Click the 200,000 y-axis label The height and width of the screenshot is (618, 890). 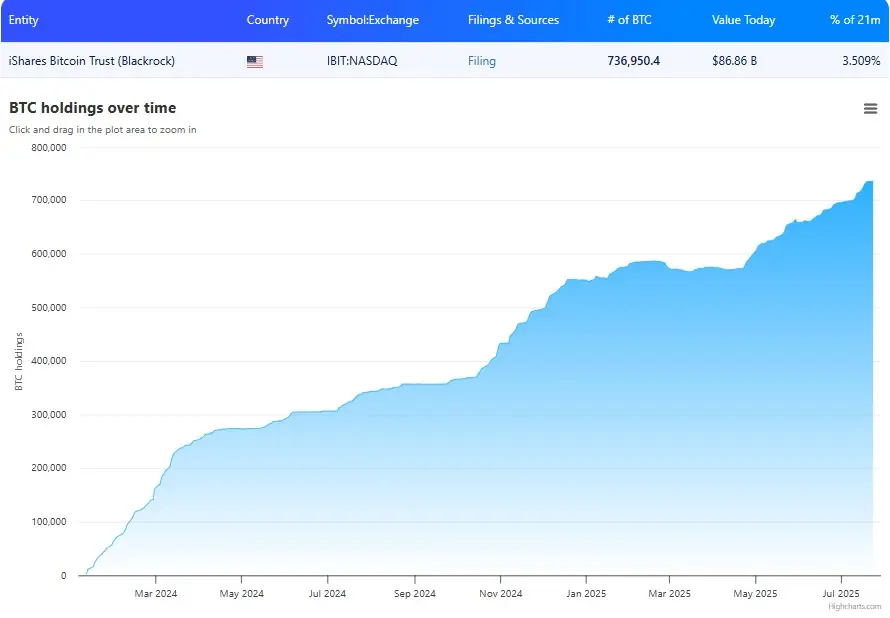(x=49, y=468)
